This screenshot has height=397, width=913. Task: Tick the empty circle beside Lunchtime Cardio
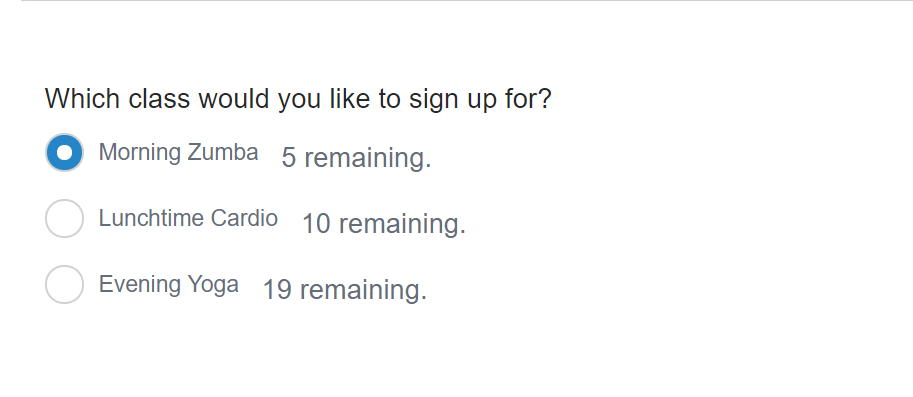64,218
